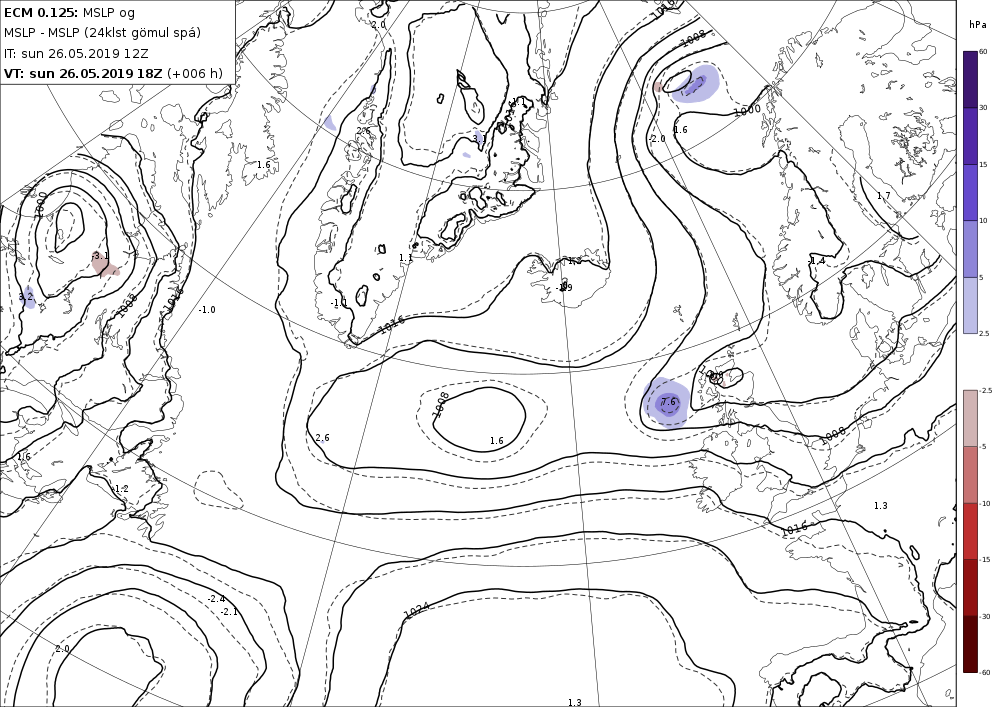Click the '3.2' value near the left map edge

[26, 296]
